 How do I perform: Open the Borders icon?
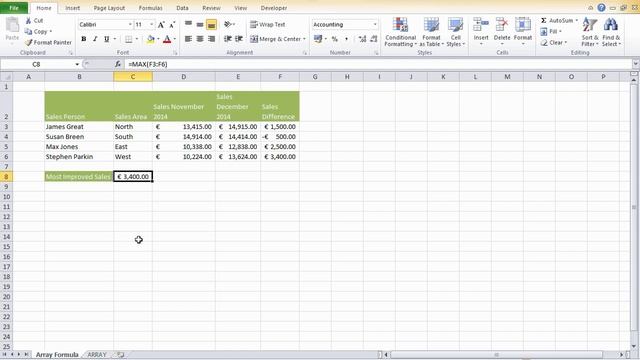click(129, 39)
